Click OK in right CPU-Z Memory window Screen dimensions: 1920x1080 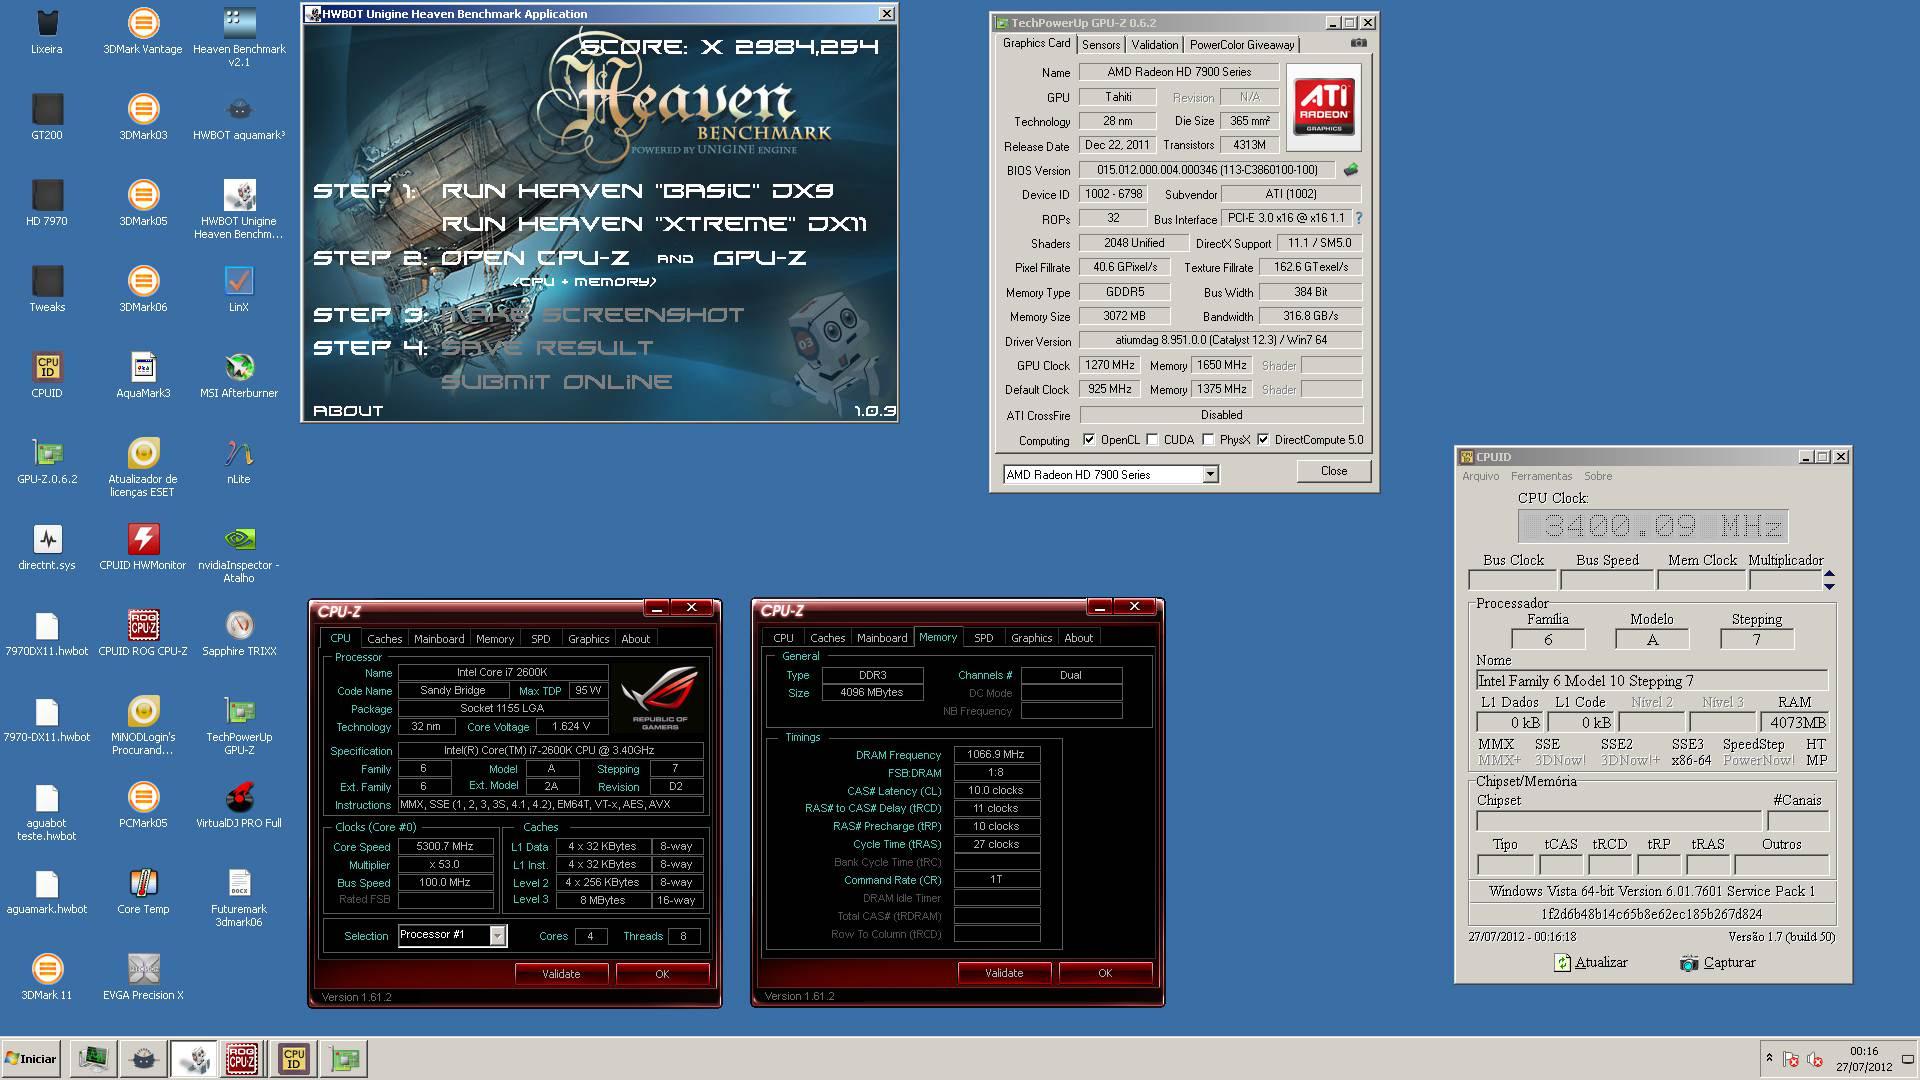tap(1105, 973)
